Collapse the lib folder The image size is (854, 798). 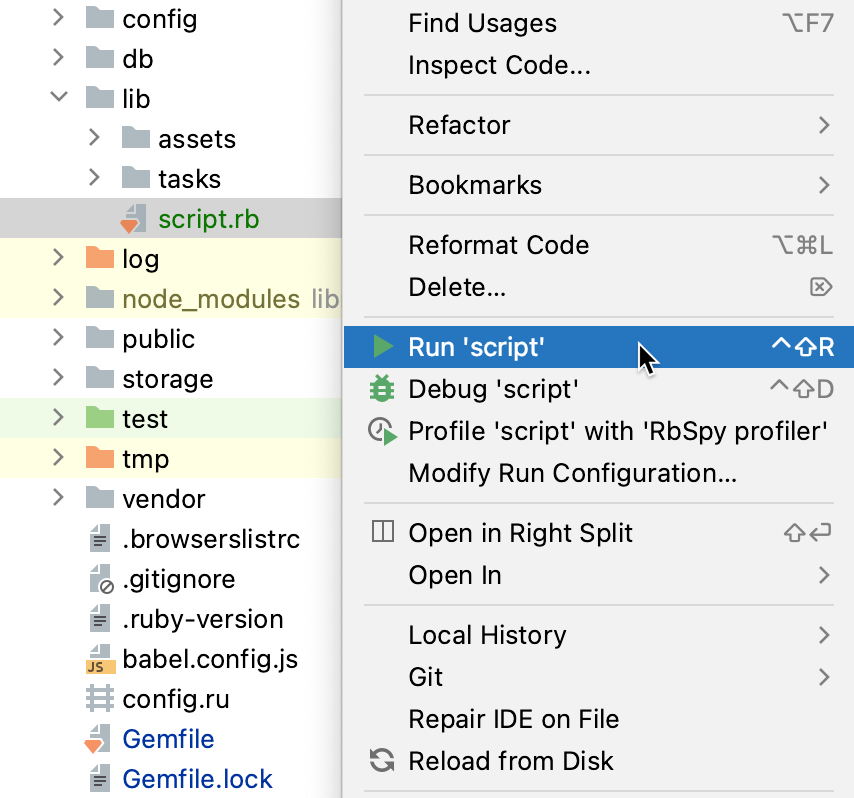tap(59, 98)
